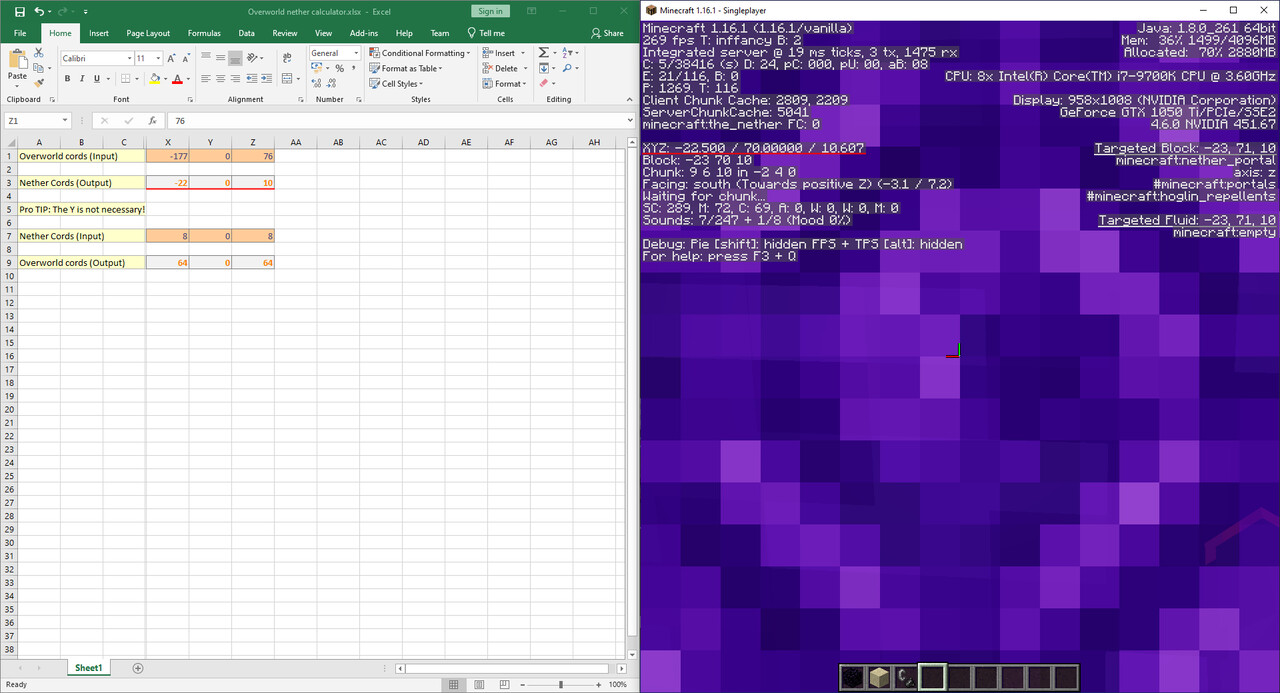Decrease the cell indent
This screenshot has width=1280, height=693.
click(254, 78)
